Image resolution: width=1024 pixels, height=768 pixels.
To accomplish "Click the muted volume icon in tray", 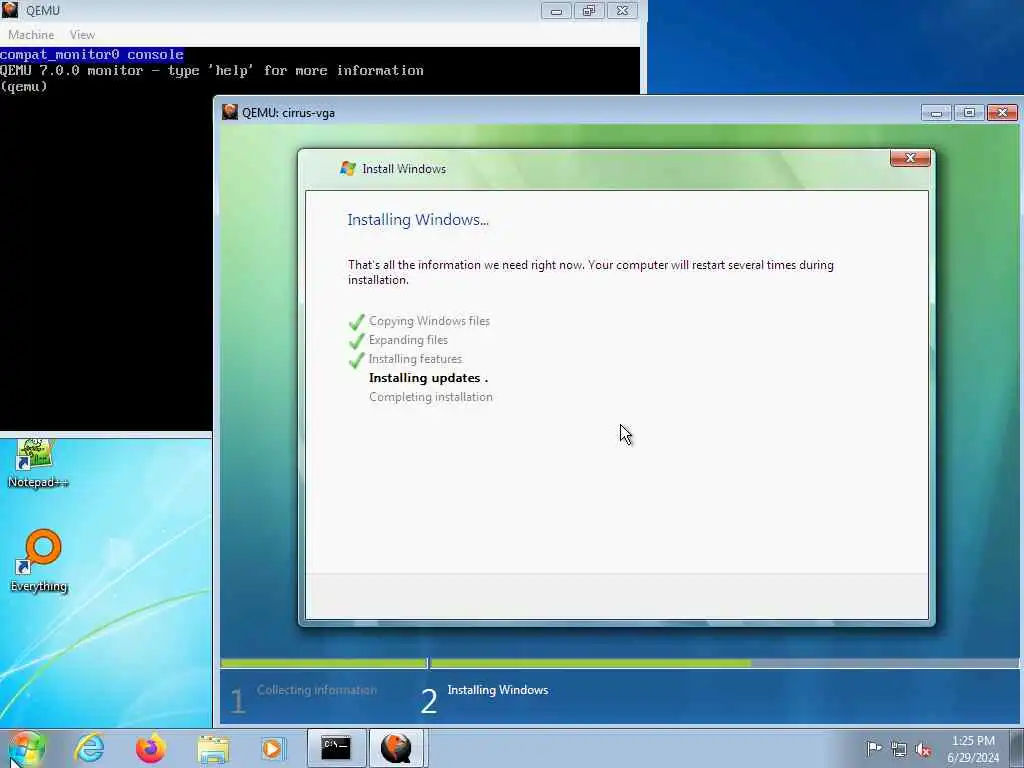I will [923, 749].
